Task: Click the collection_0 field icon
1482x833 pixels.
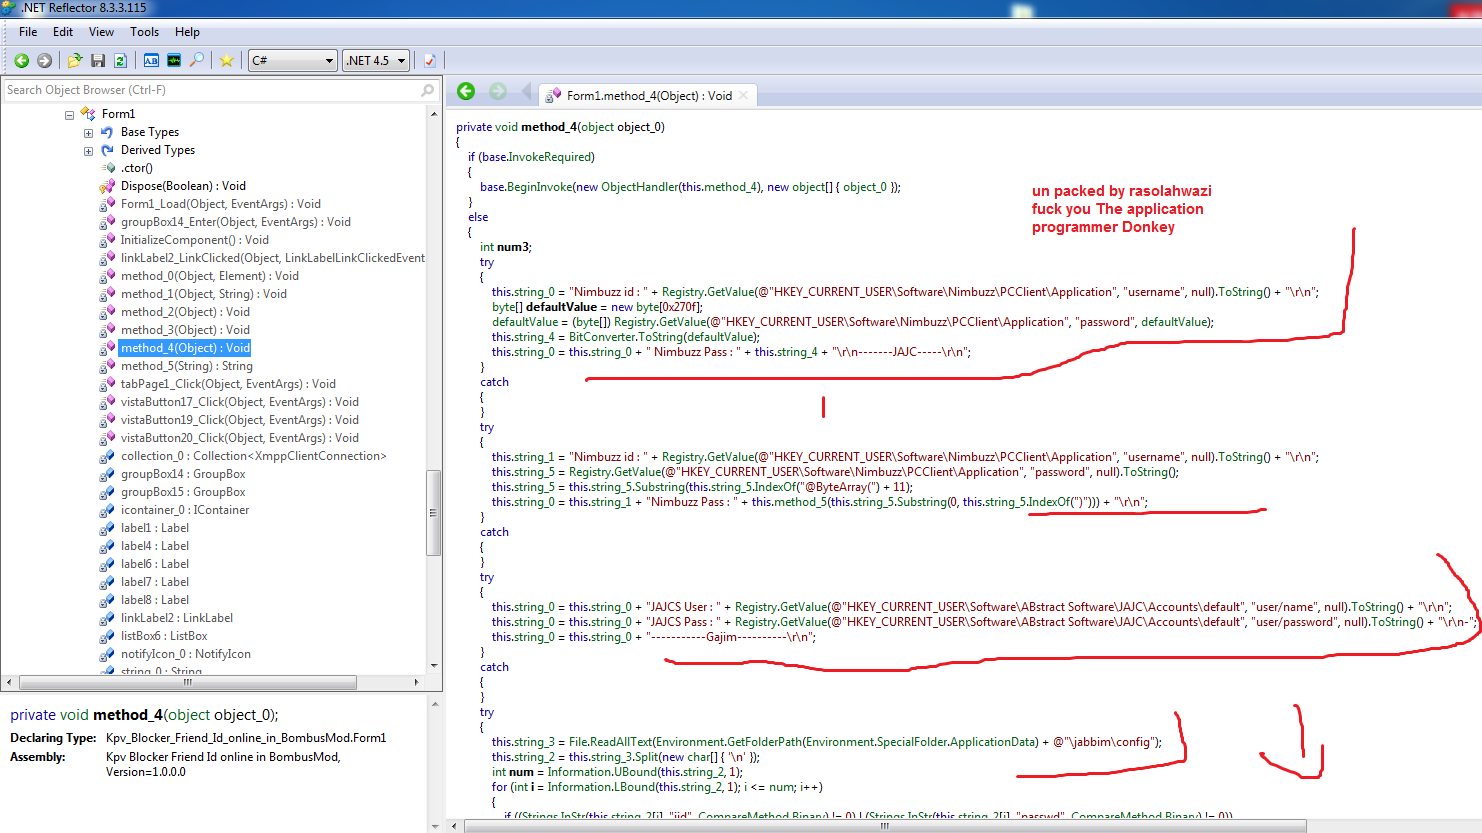Action: [x=107, y=456]
